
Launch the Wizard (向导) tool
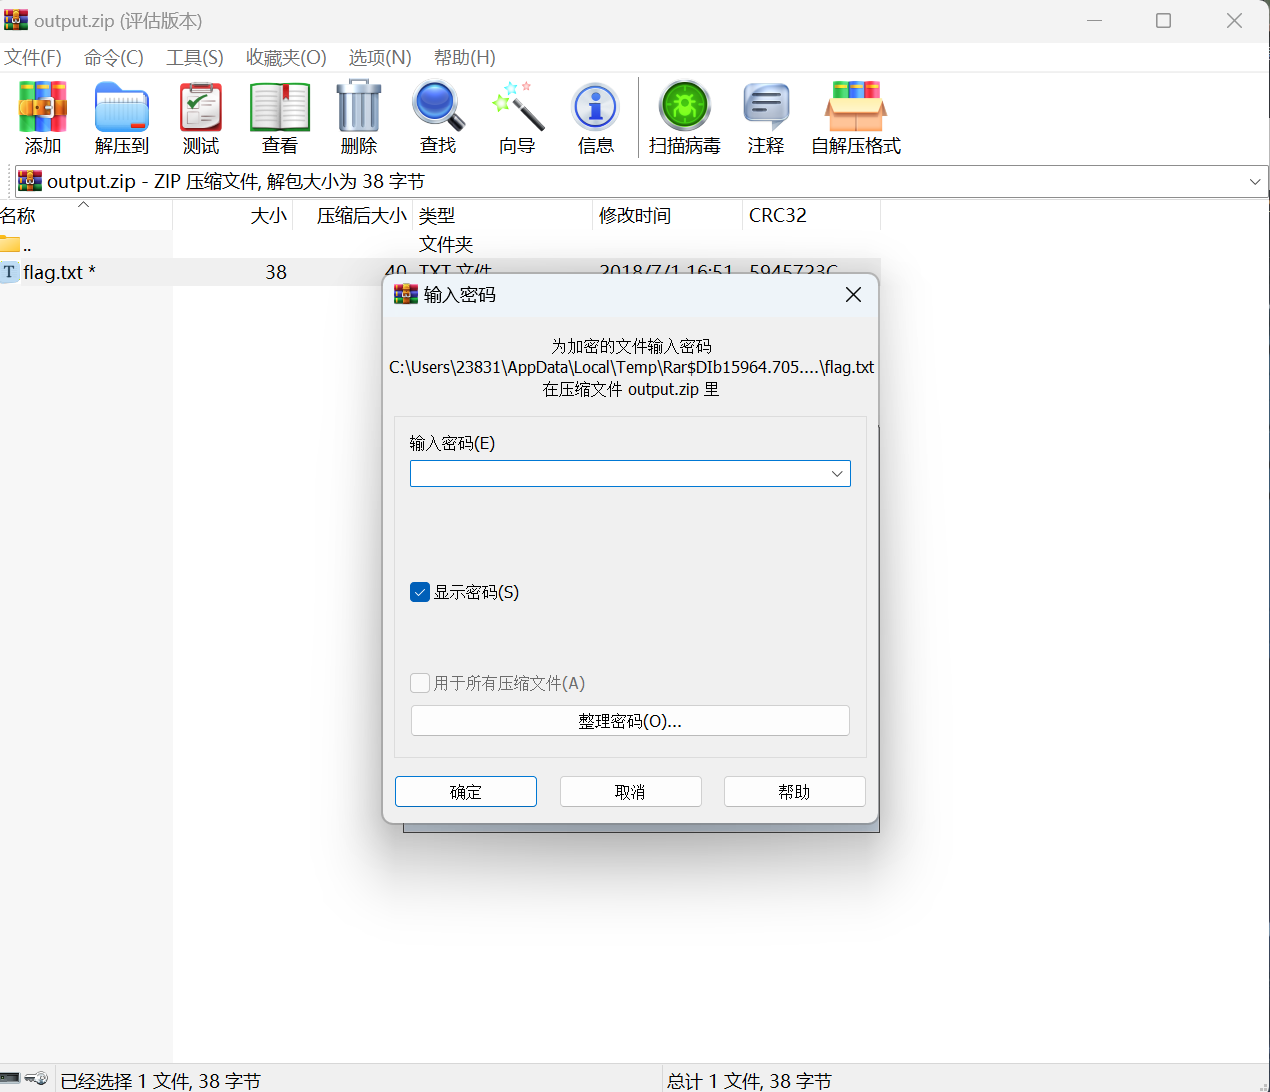pos(518,107)
